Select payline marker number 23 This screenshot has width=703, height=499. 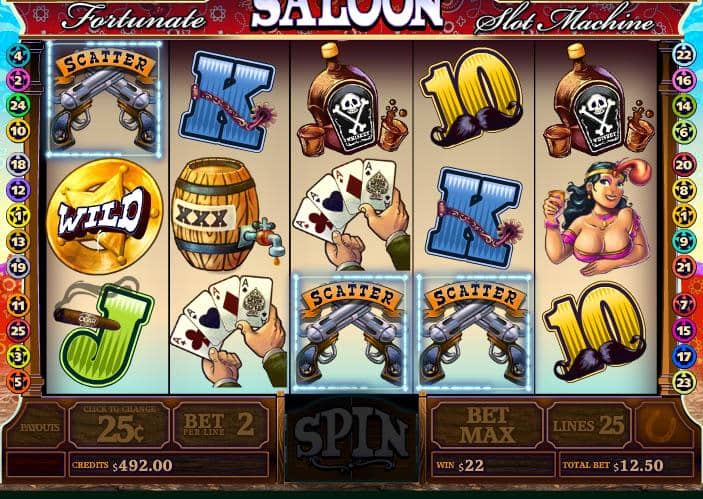684,383
